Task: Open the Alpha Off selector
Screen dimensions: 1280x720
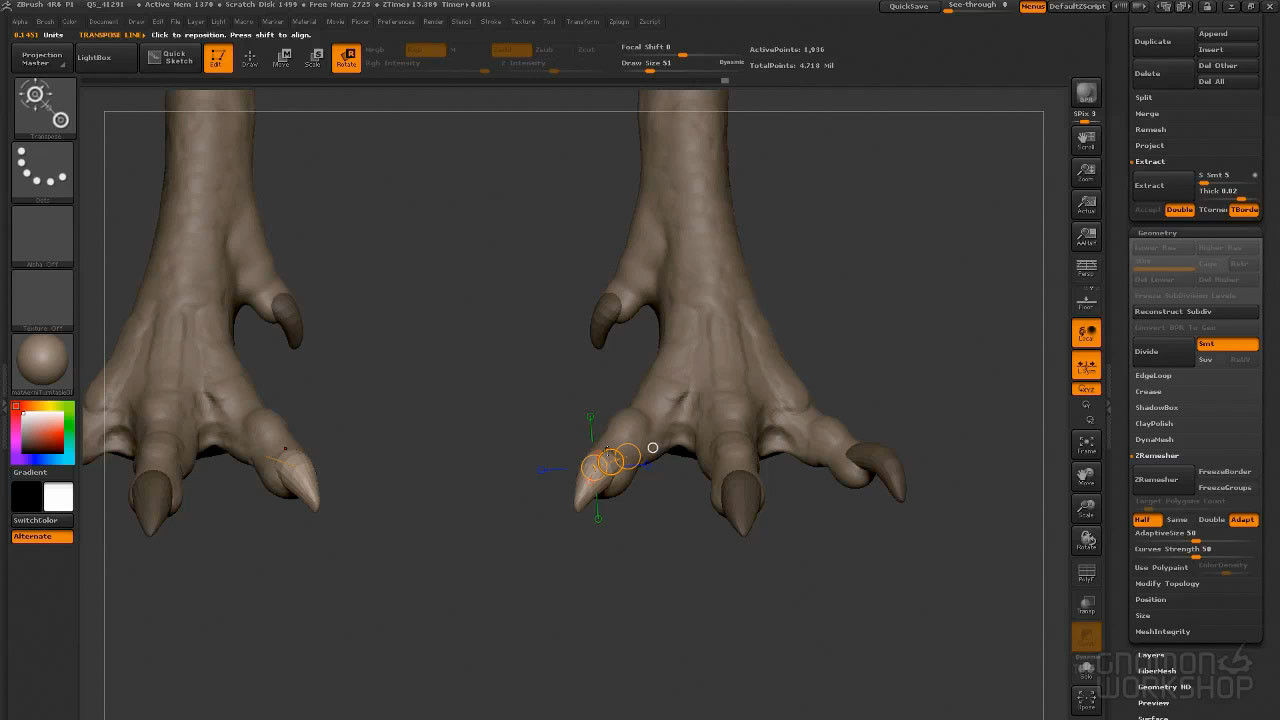Action: [43, 237]
